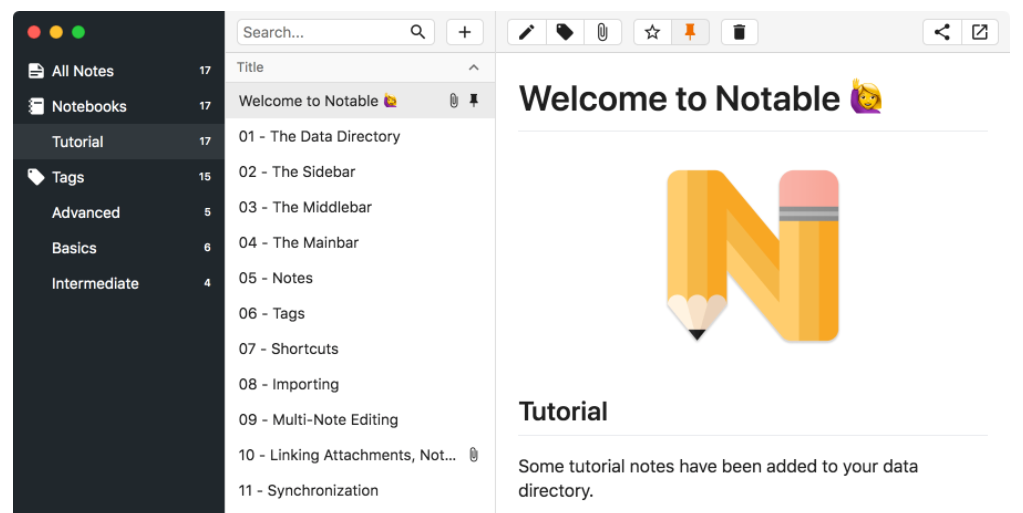The image size is (1023, 513).
Task: Open the tag editor icon in toolbar
Action: coord(564,32)
